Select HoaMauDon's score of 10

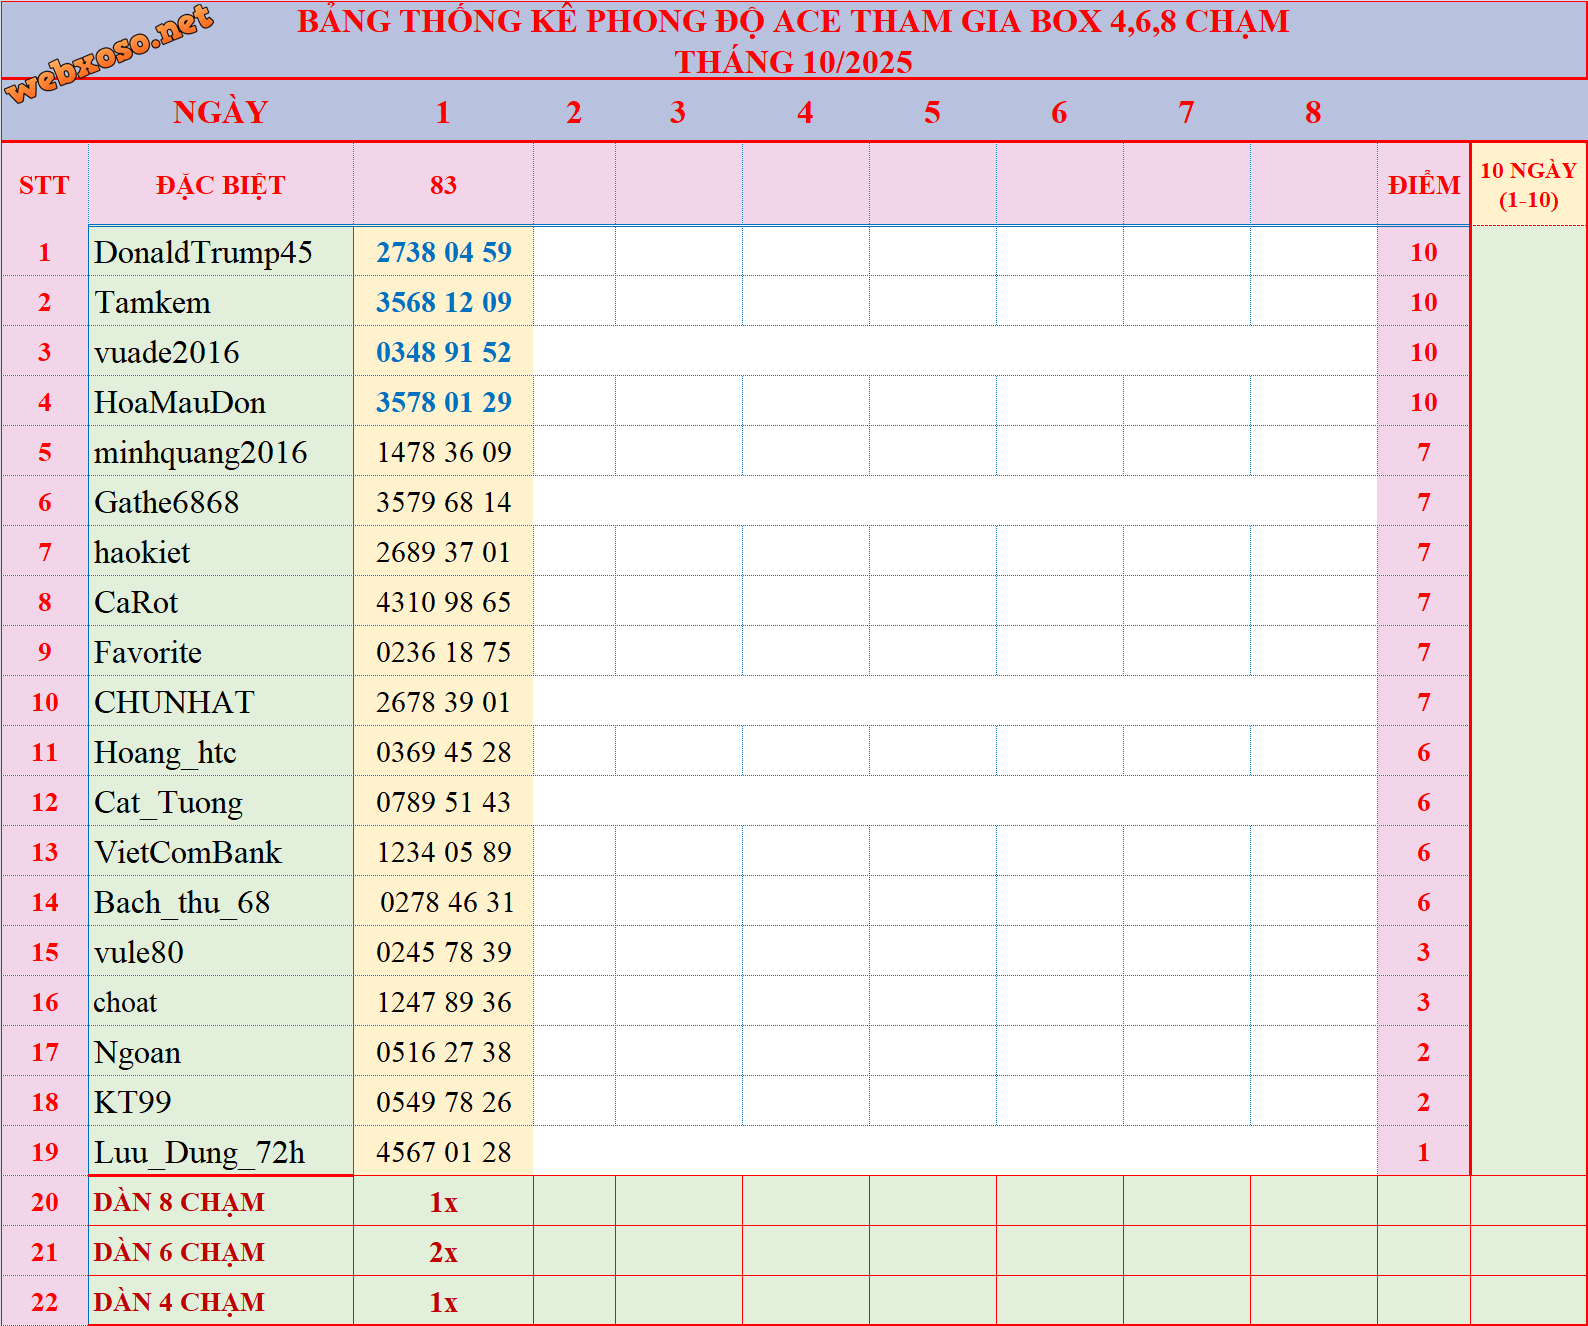[1423, 402]
